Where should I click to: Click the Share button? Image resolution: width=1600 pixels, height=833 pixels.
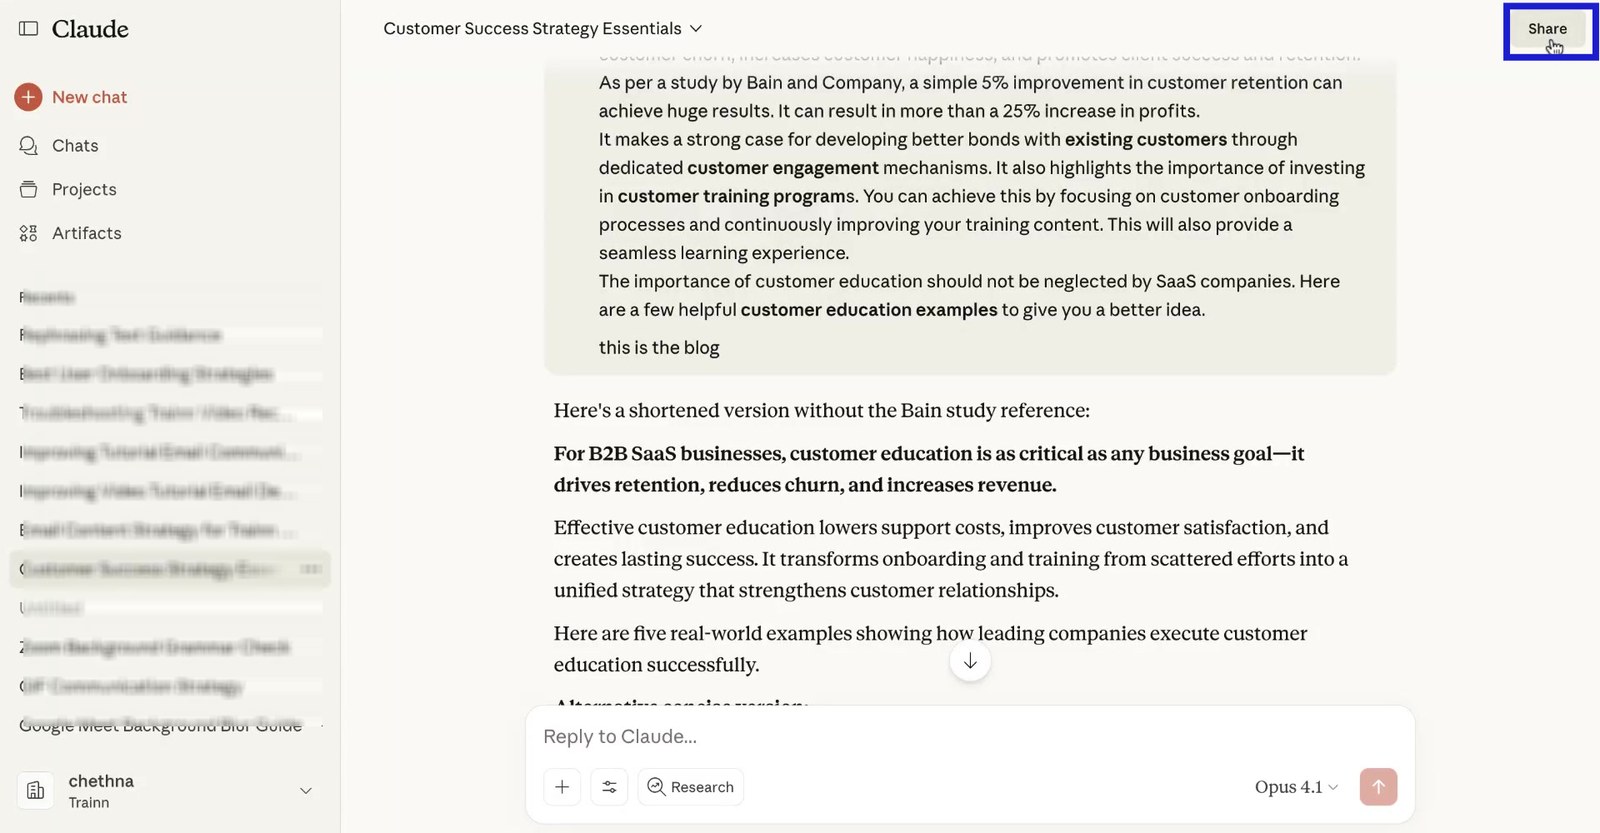[1547, 29]
